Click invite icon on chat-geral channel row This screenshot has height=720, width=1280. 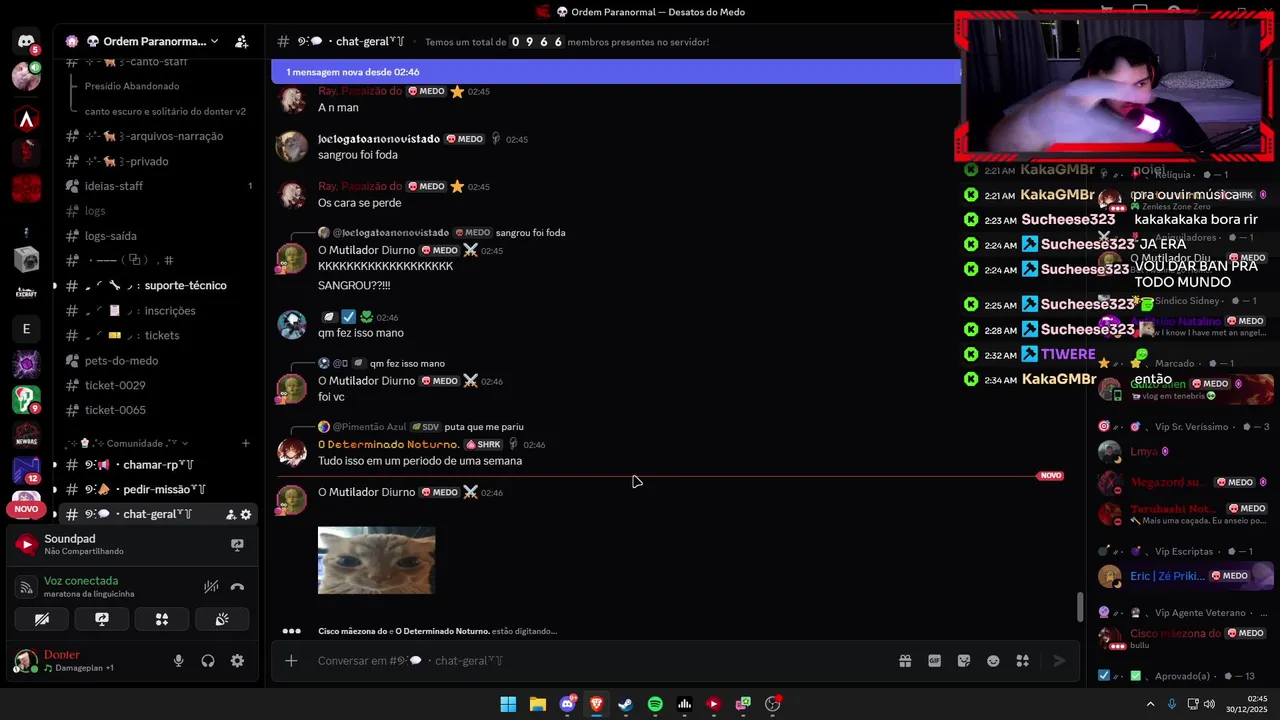pos(230,514)
